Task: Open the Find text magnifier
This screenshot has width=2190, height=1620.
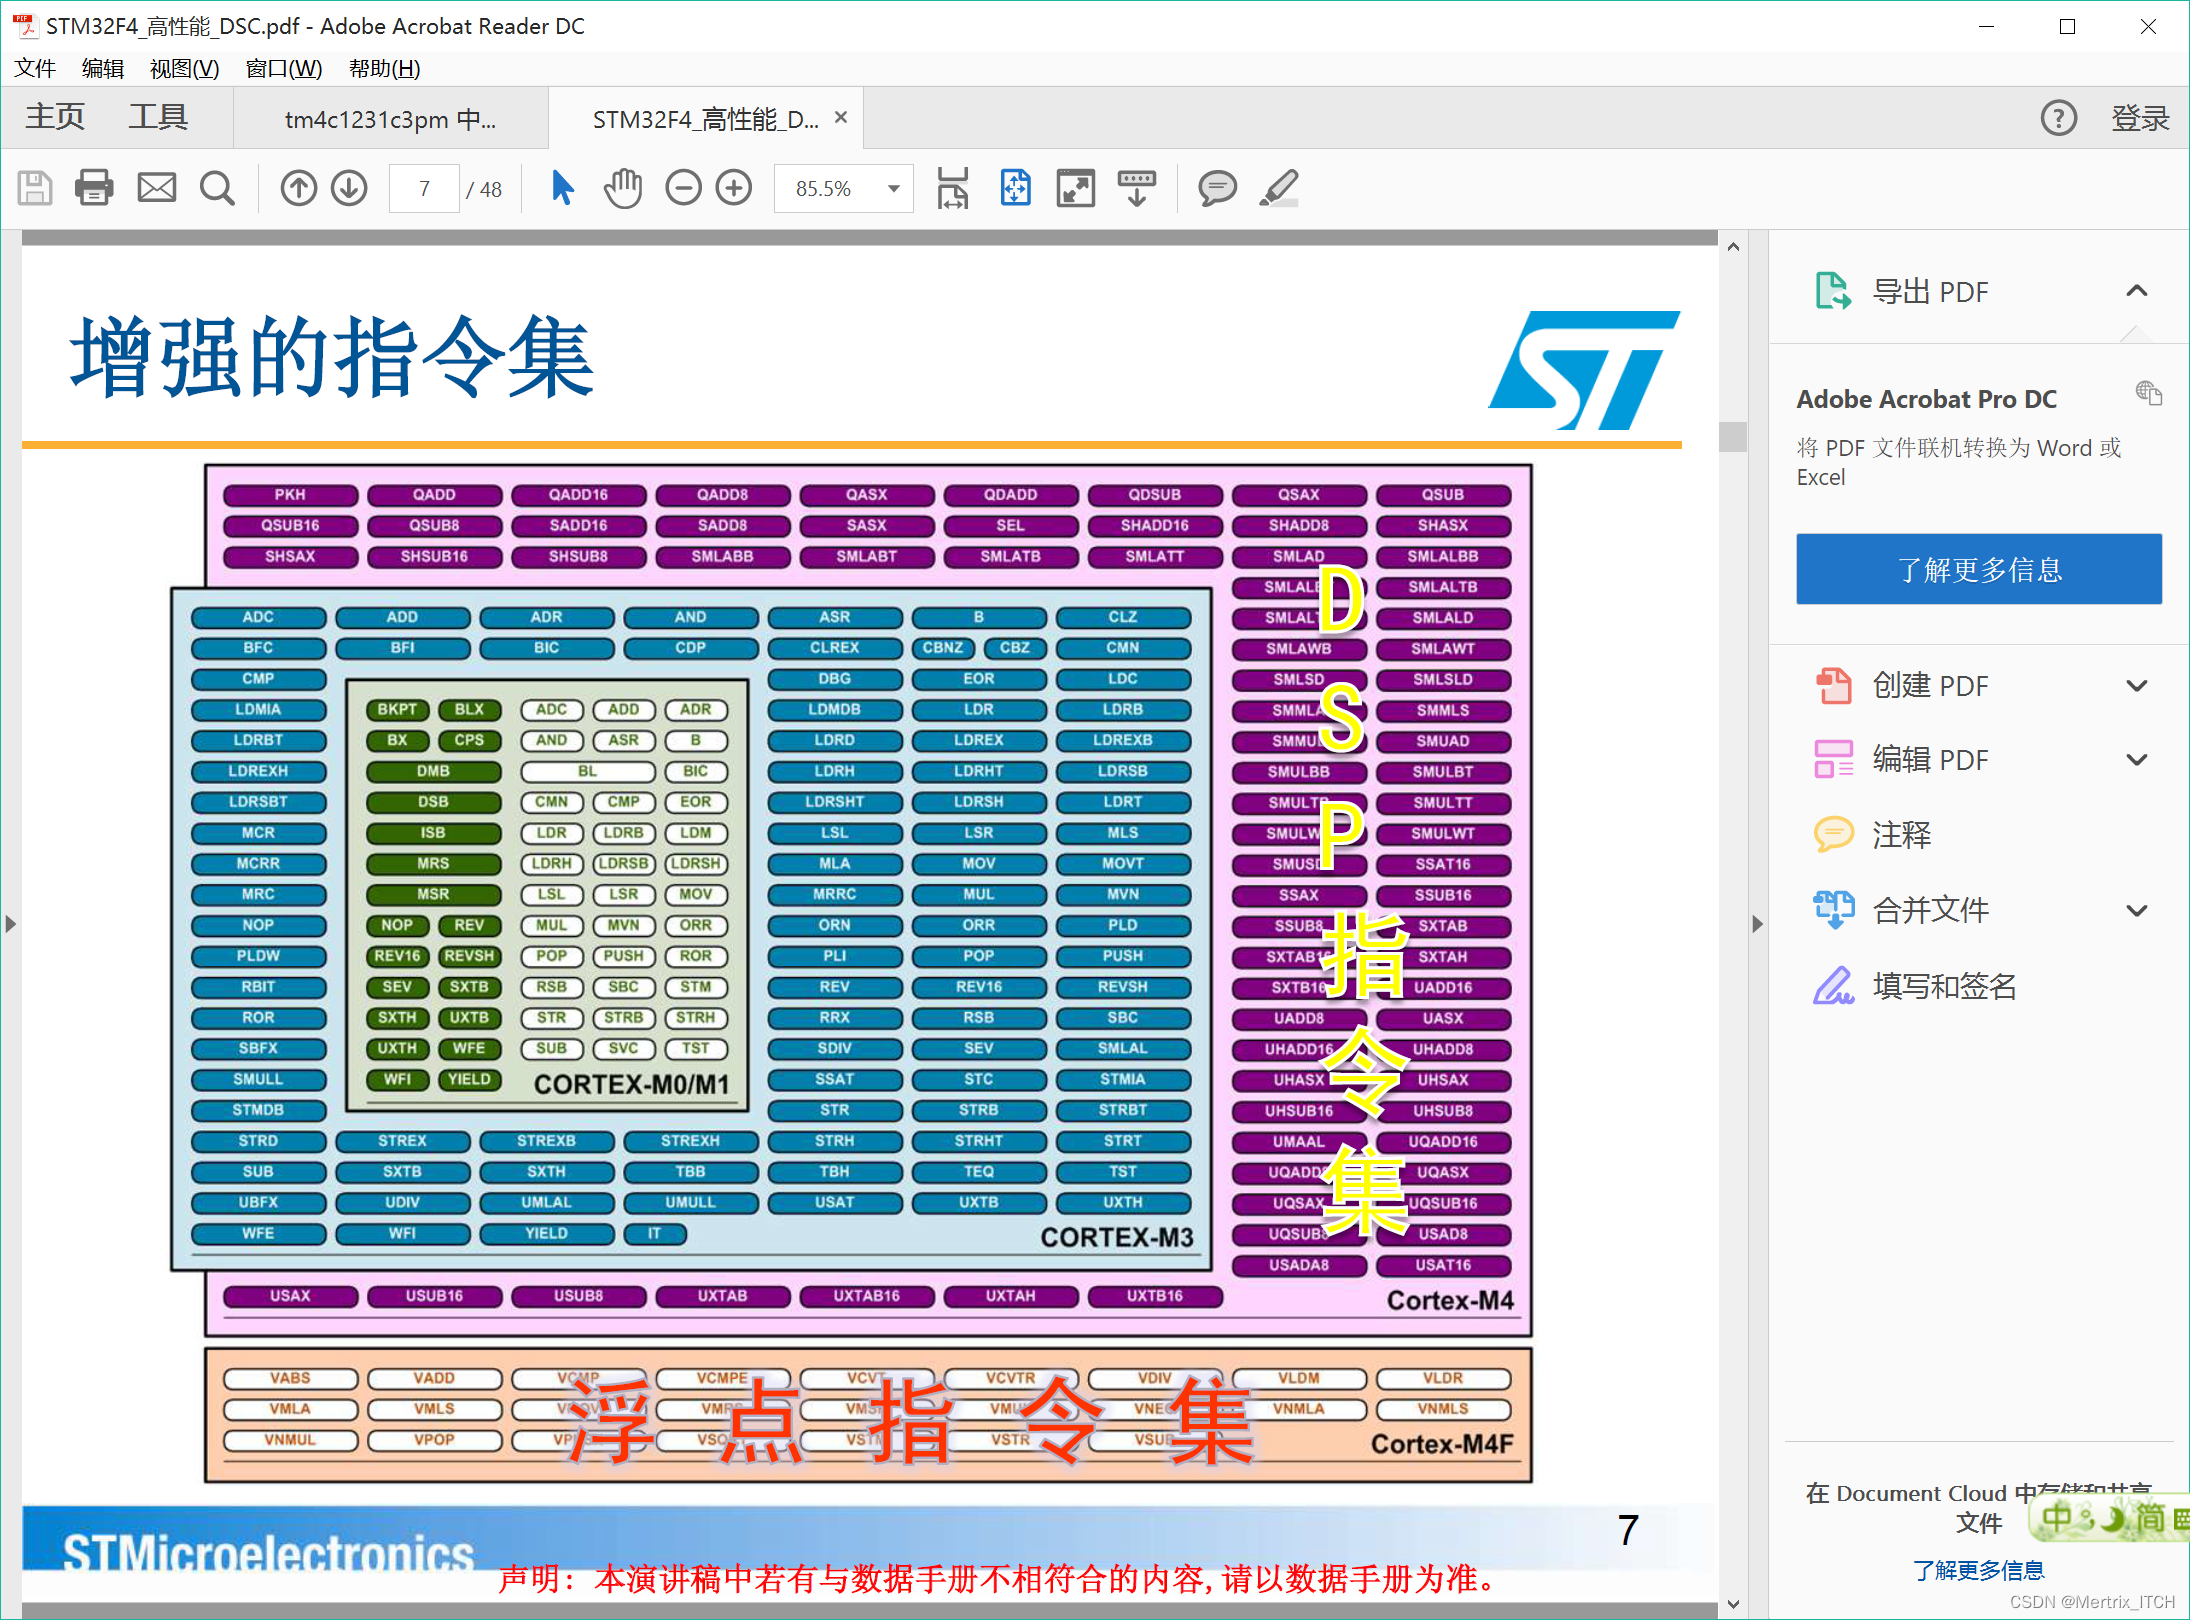Action: [217, 188]
